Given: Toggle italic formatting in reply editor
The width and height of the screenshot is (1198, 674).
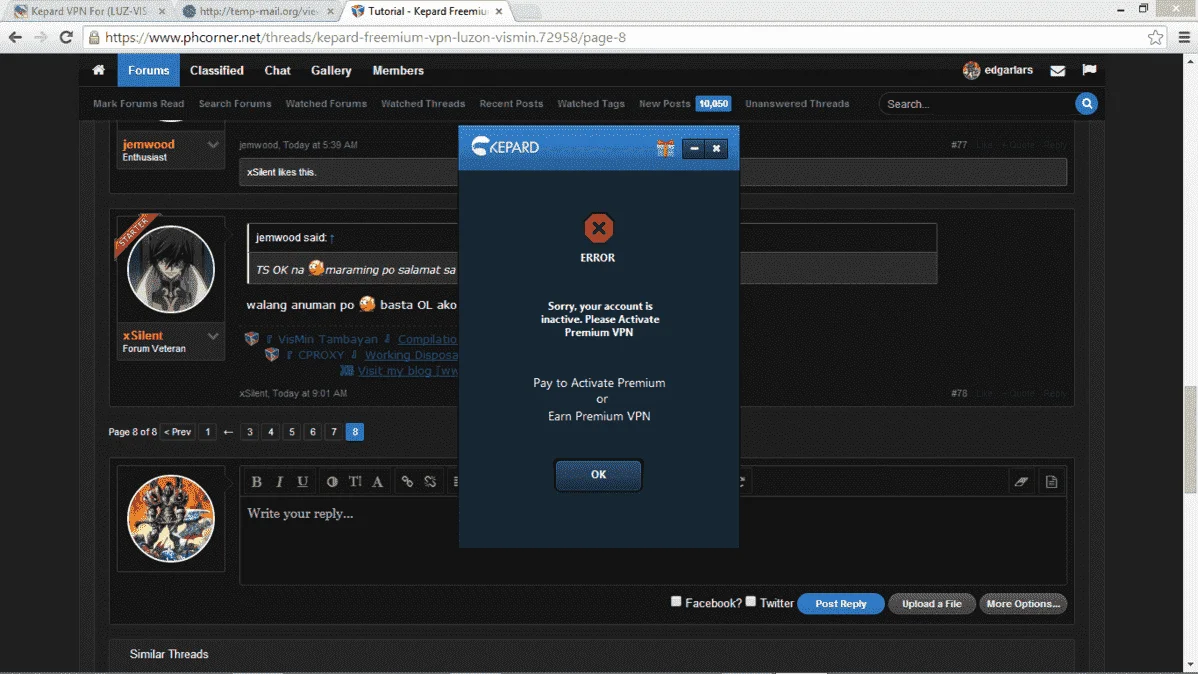Looking at the screenshot, I should point(280,481).
